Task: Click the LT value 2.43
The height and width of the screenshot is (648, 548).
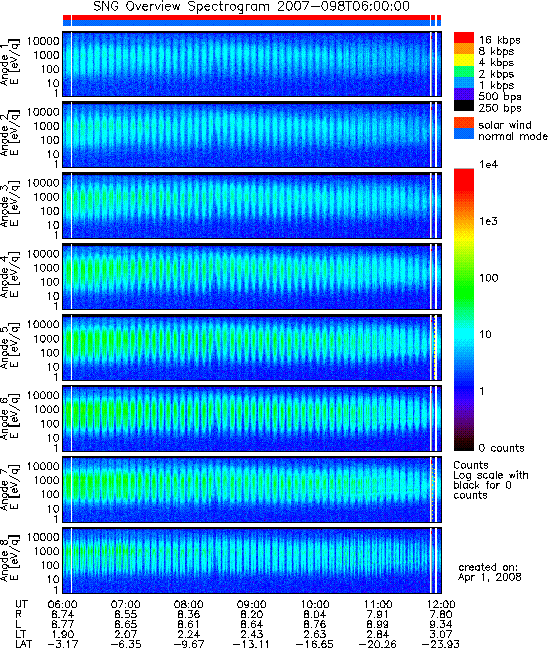Action: pos(252,634)
